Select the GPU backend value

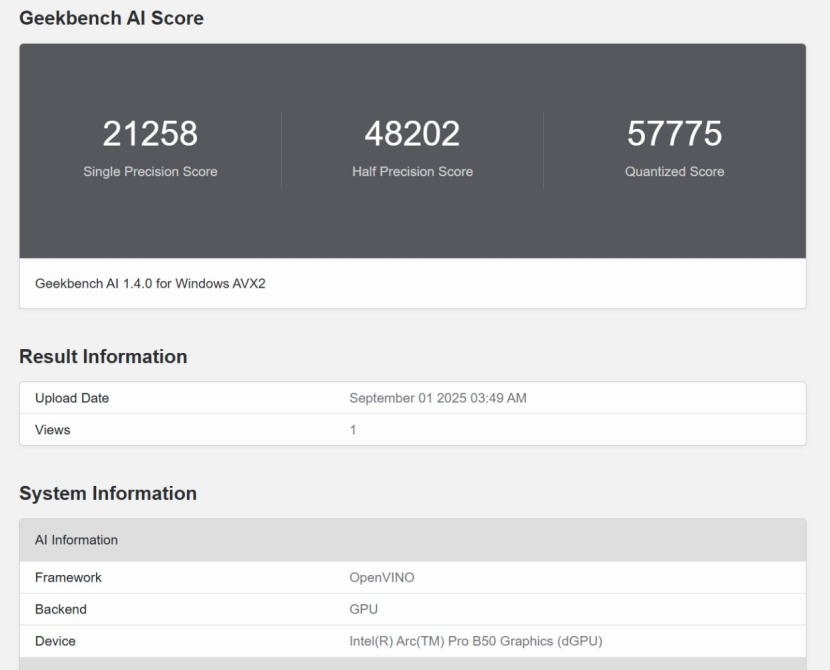(363, 609)
